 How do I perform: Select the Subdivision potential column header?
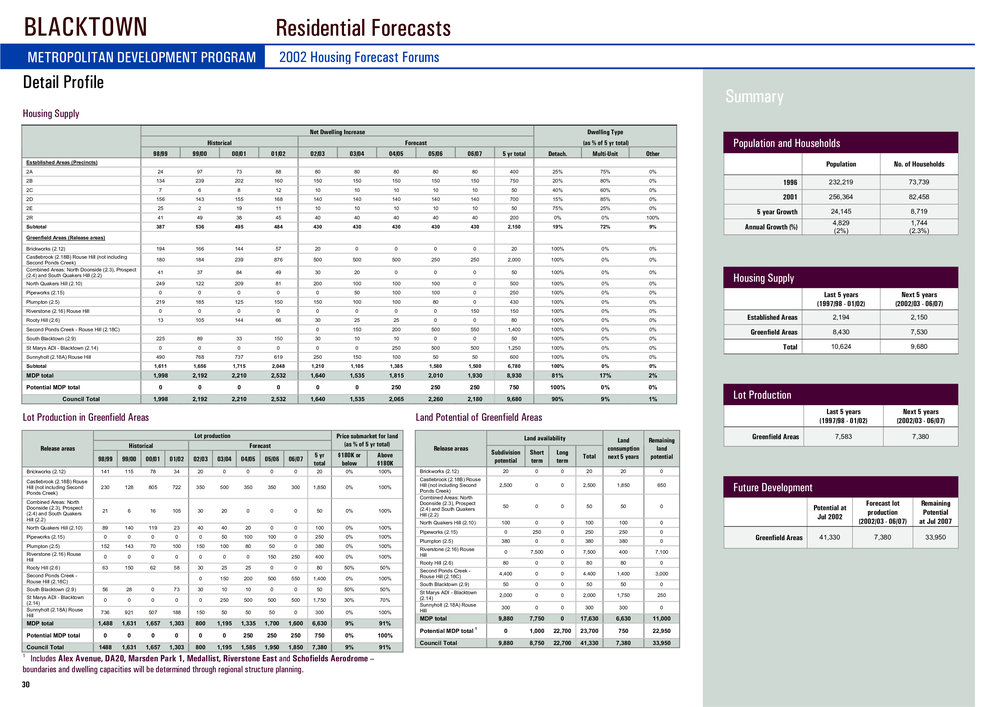[x=505, y=456]
